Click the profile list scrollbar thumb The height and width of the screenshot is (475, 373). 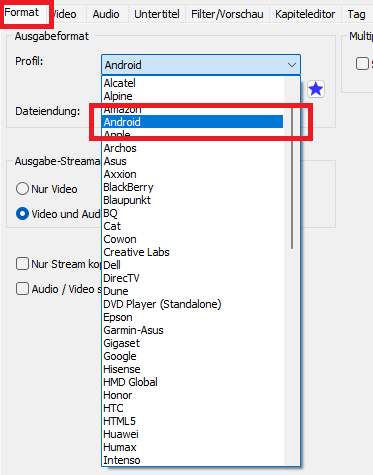click(292, 178)
